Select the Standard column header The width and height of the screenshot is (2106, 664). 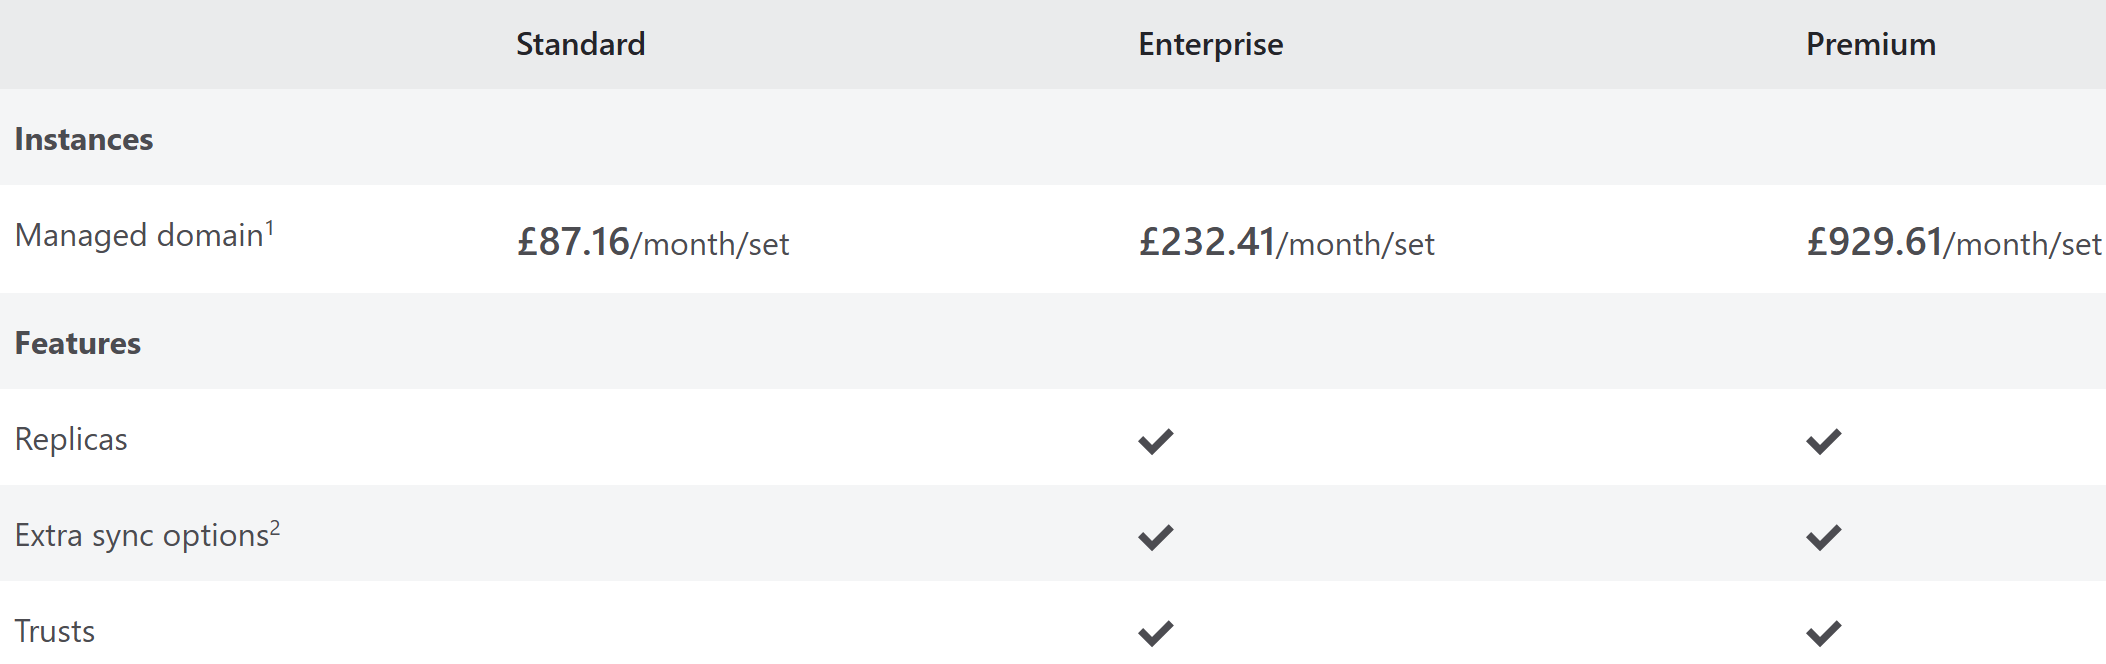tap(580, 44)
